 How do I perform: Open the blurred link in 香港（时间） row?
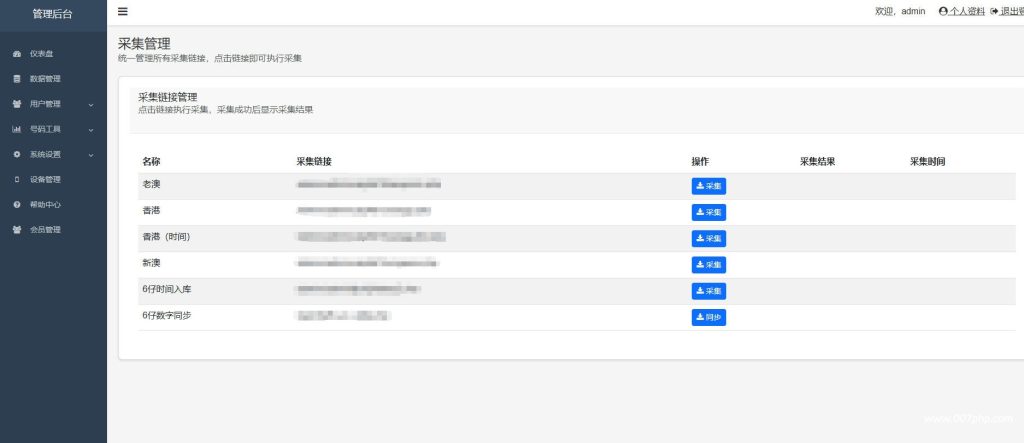370,237
